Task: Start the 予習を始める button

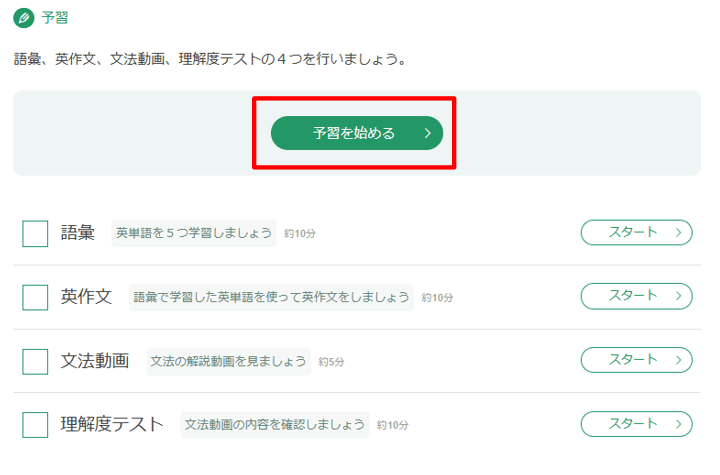Action: pos(357,133)
